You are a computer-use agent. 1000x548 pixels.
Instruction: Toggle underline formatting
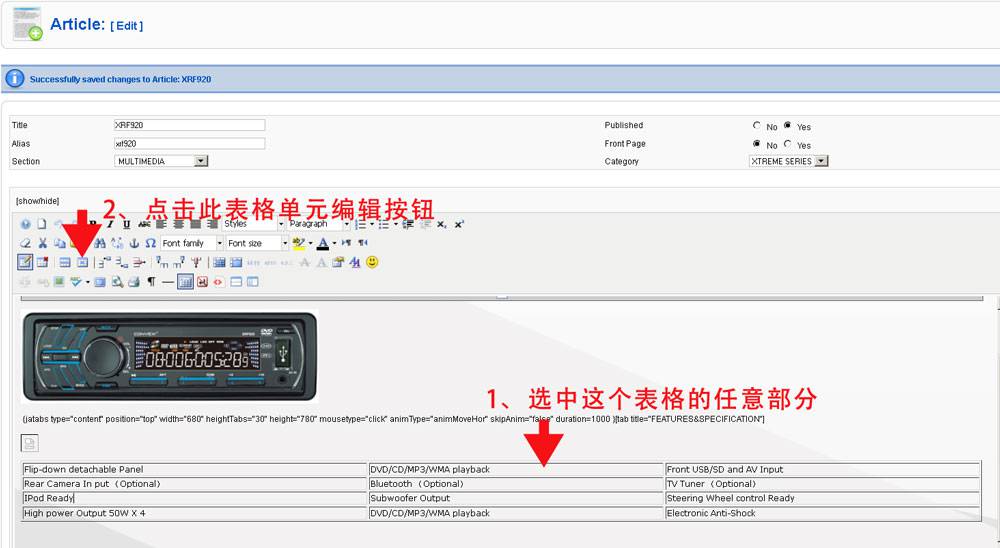(126, 224)
